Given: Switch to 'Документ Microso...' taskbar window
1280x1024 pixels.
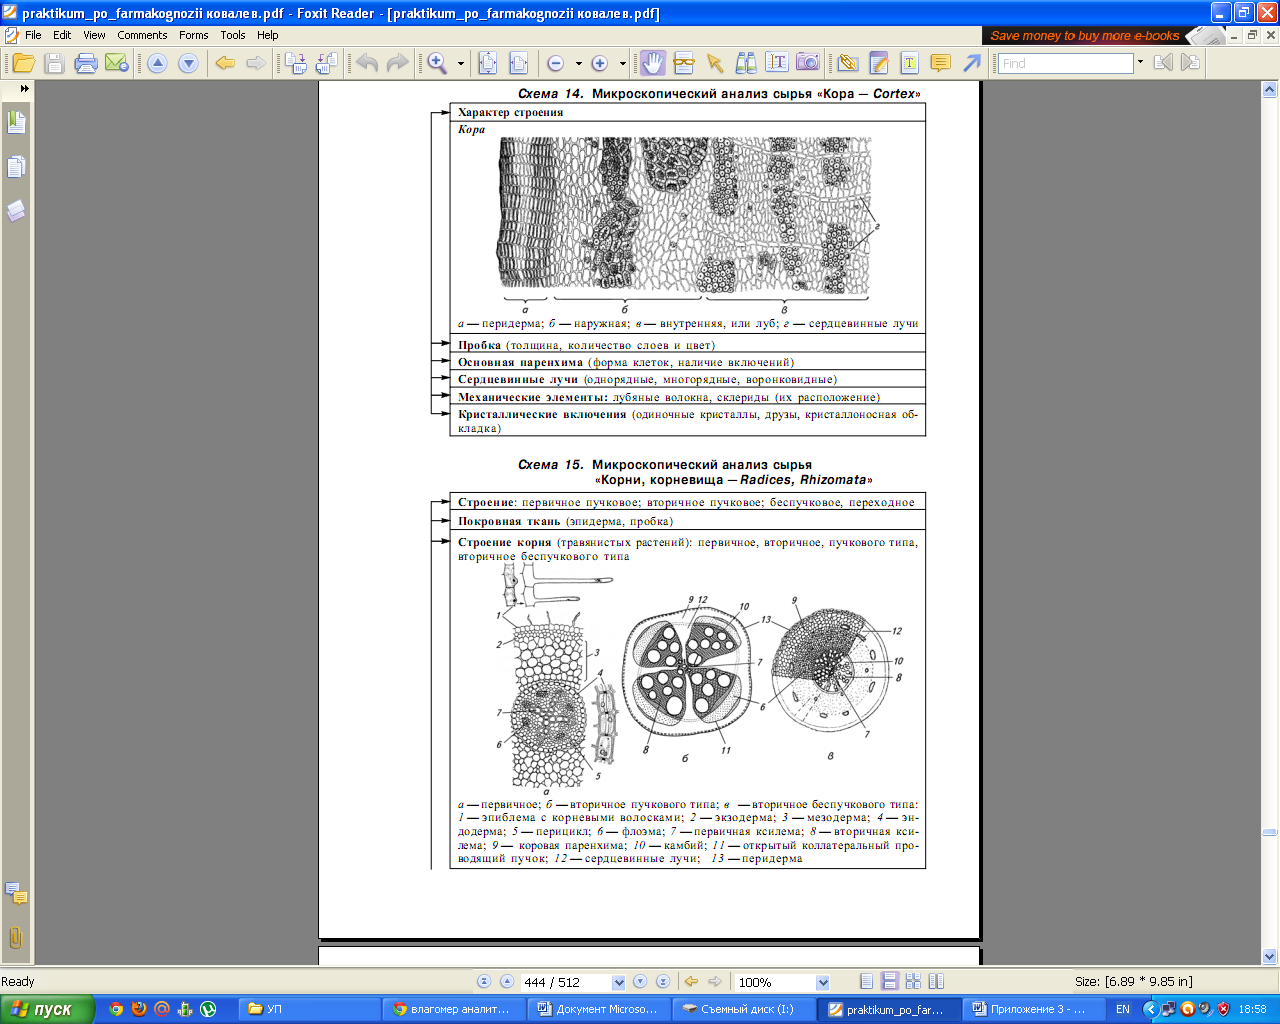Looking at the screenshot, I should (x=598, y=1009).
